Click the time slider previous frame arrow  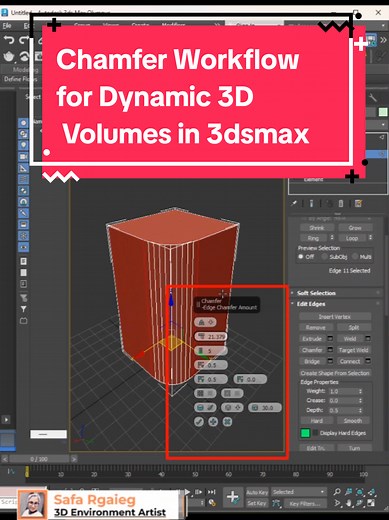click(5, 459)
